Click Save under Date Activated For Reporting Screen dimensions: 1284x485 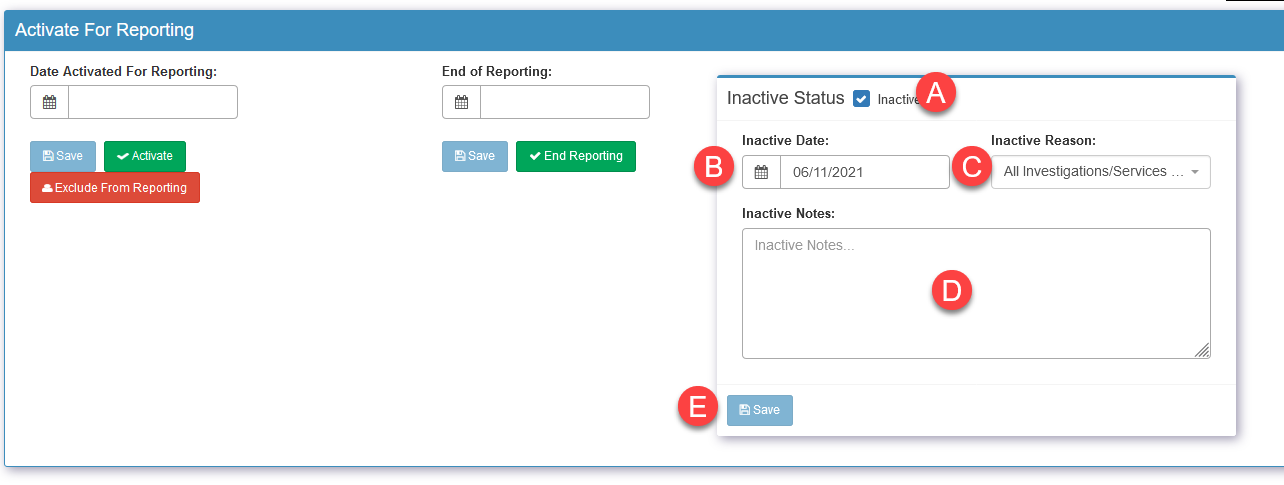63,156
